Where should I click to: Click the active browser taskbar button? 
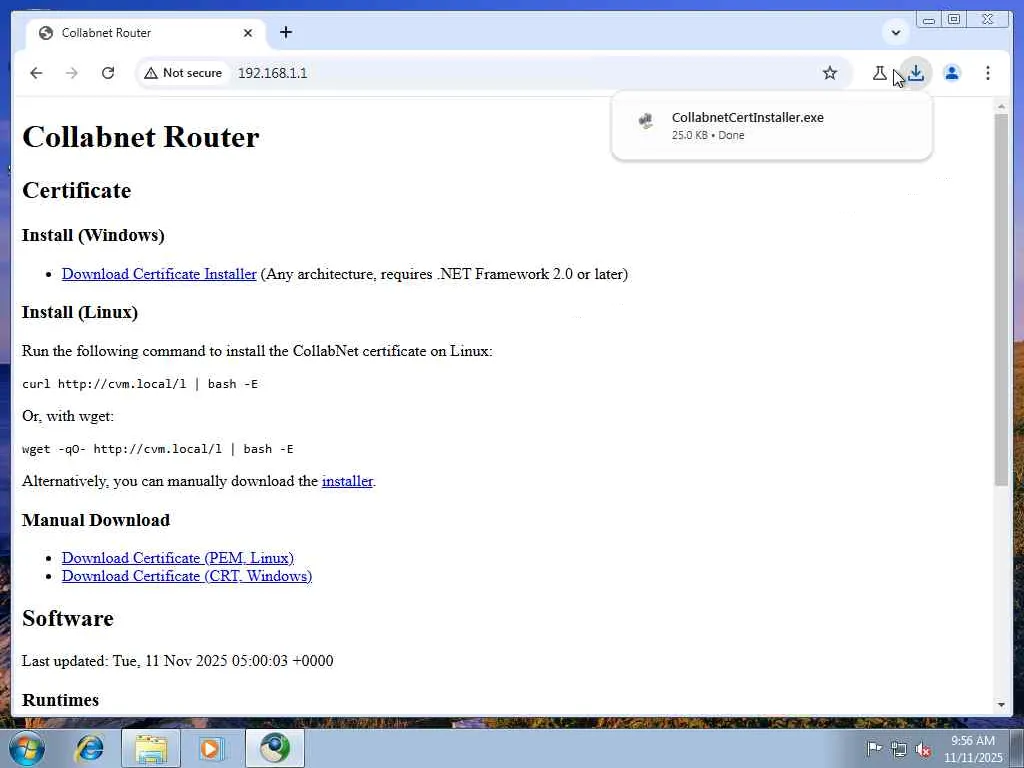275,748
